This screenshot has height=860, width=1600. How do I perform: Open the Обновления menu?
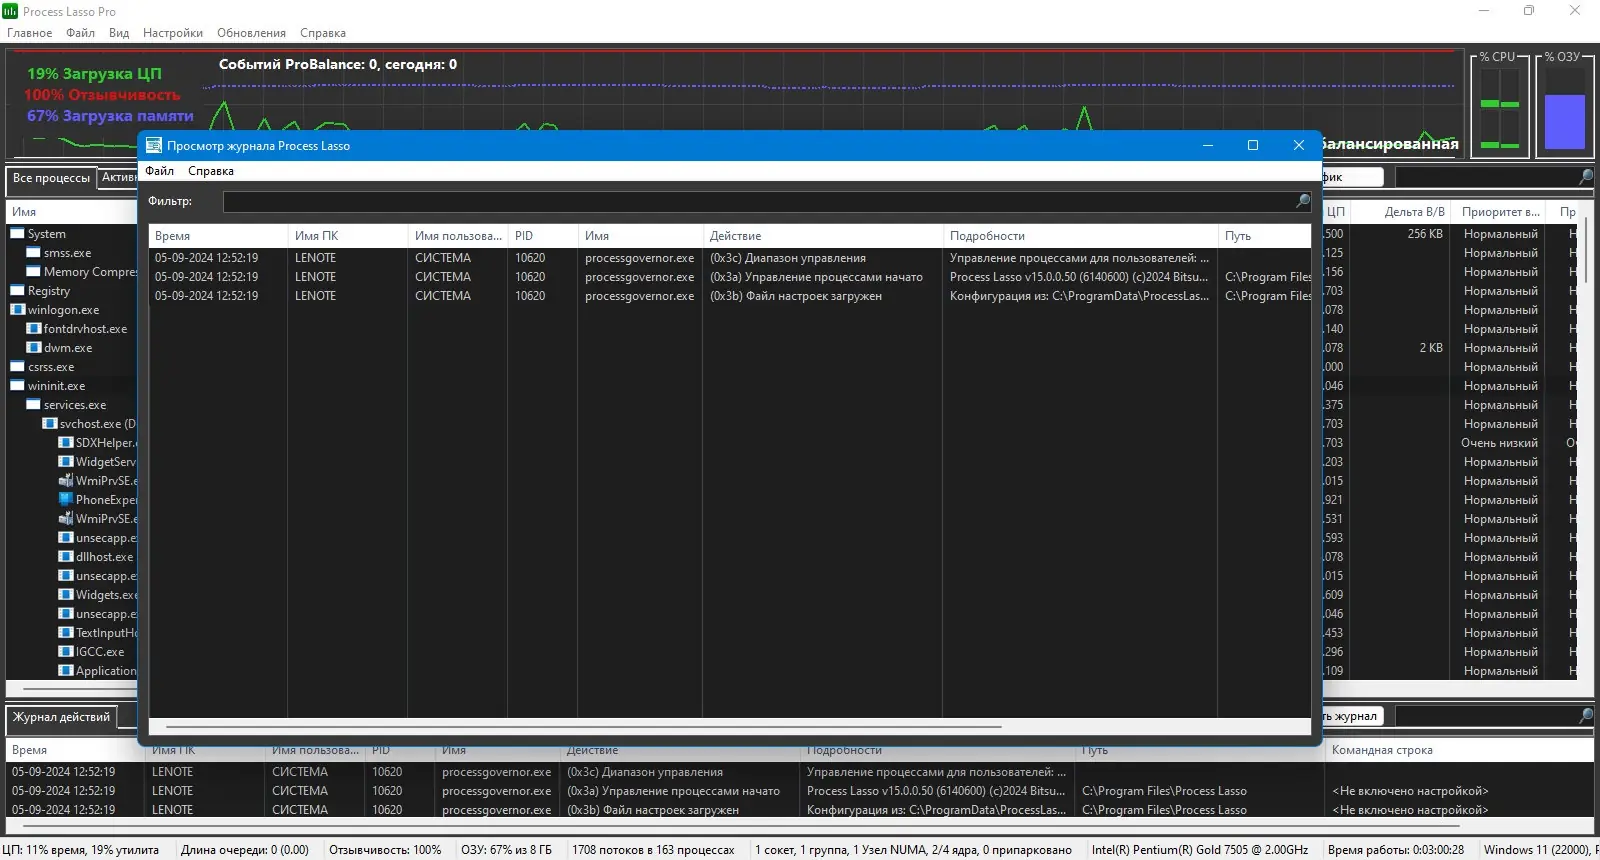point(251,33)
